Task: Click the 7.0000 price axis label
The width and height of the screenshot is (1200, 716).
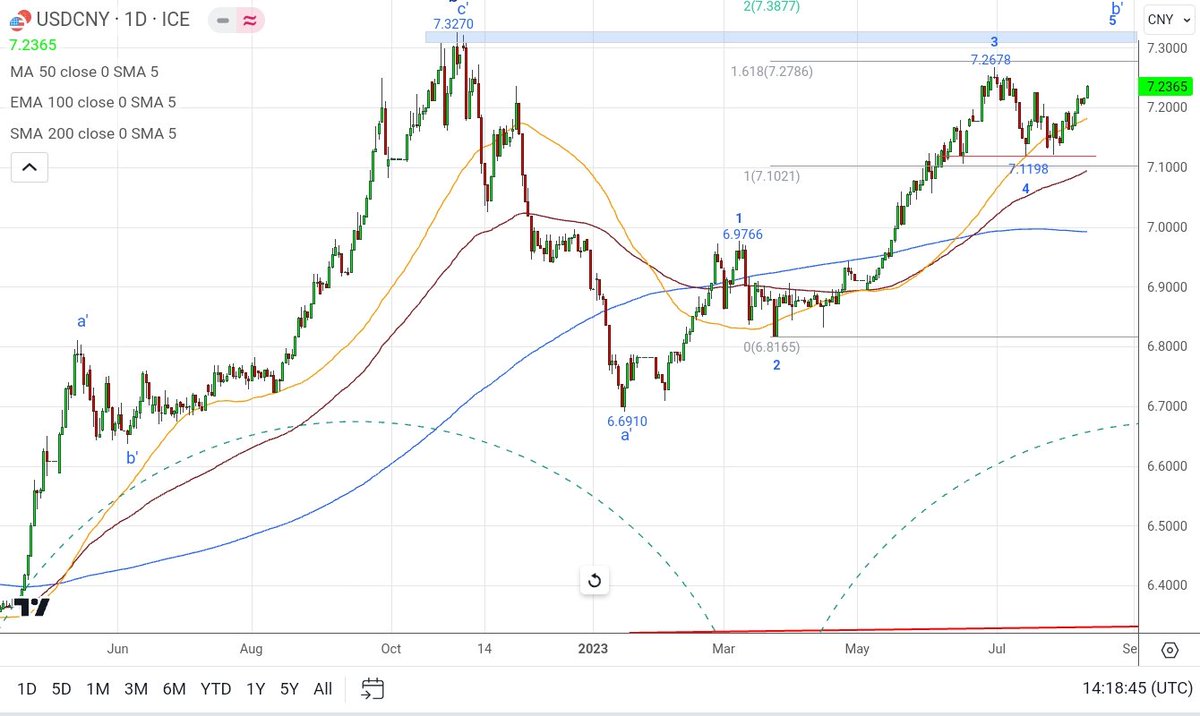Action: coord(1167,227)
